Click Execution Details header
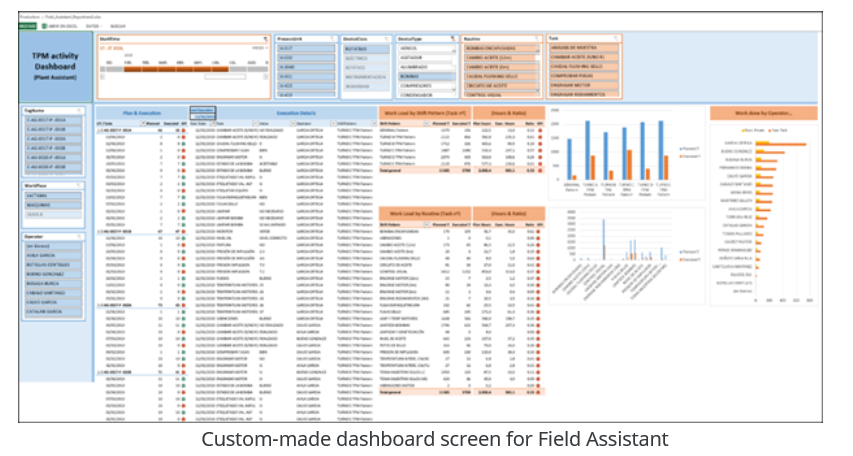 pyautogui.click(x=295, y=113)
